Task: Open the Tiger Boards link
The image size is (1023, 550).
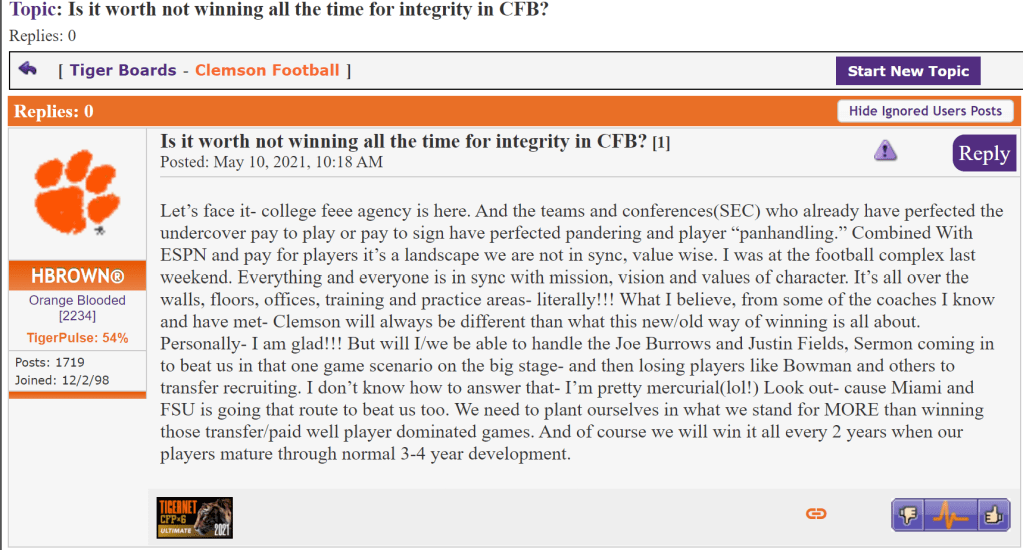Action: click(123, 70)
